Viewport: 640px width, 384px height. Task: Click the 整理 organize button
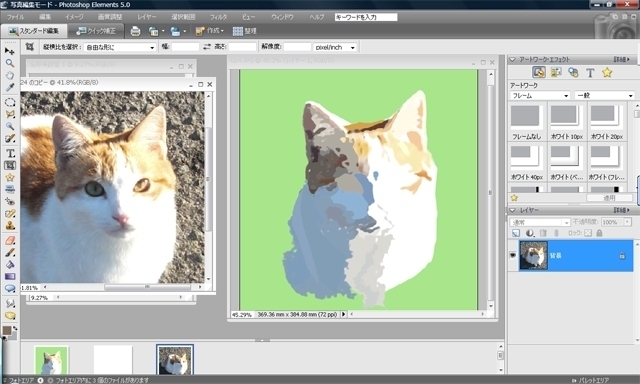(x=244, y=31)
